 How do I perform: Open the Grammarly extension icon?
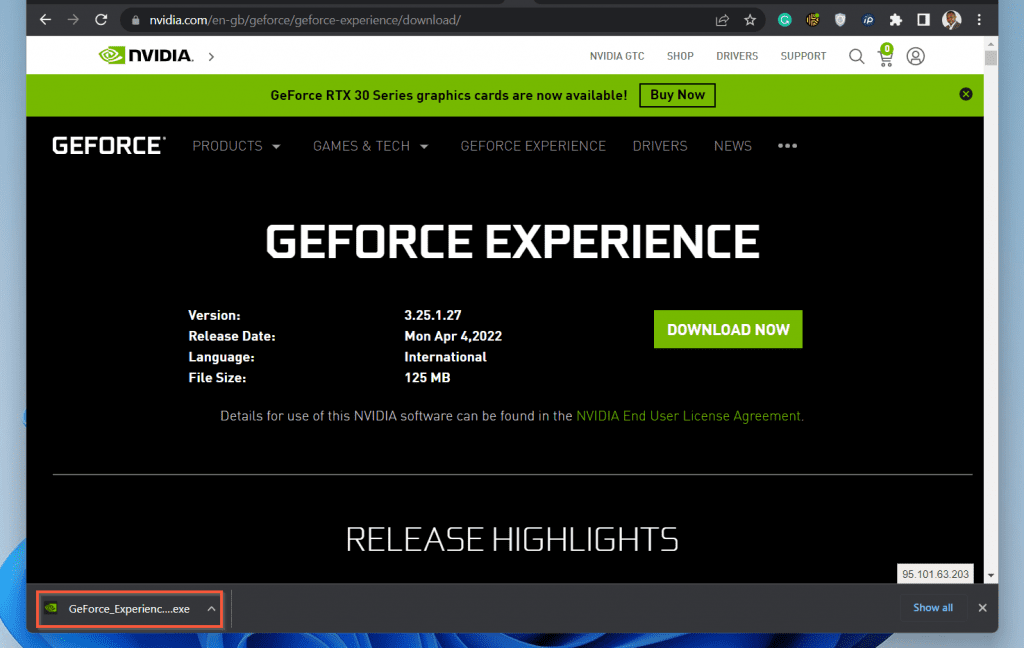click(x=784, y=20)
